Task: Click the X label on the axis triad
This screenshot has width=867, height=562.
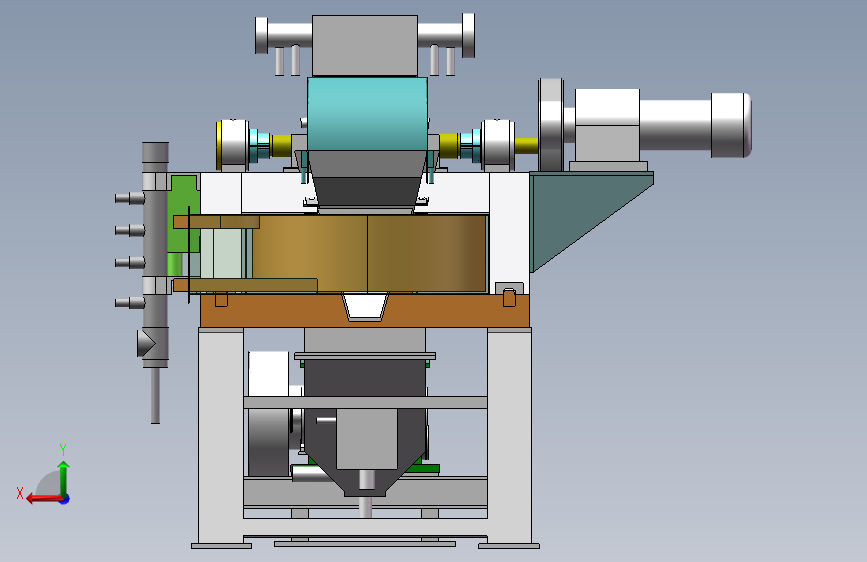Action: (20, 493)
